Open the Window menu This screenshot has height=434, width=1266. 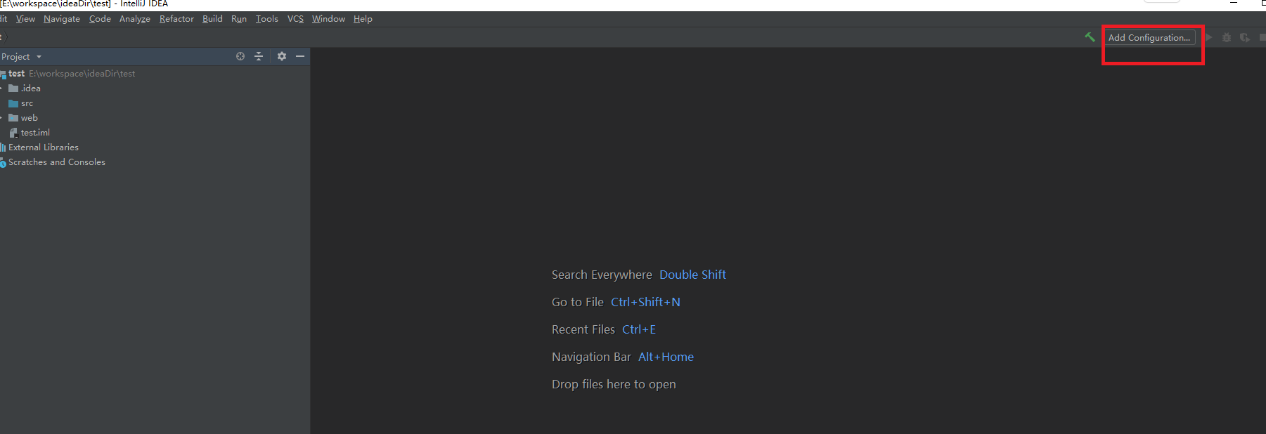point(328,19)
